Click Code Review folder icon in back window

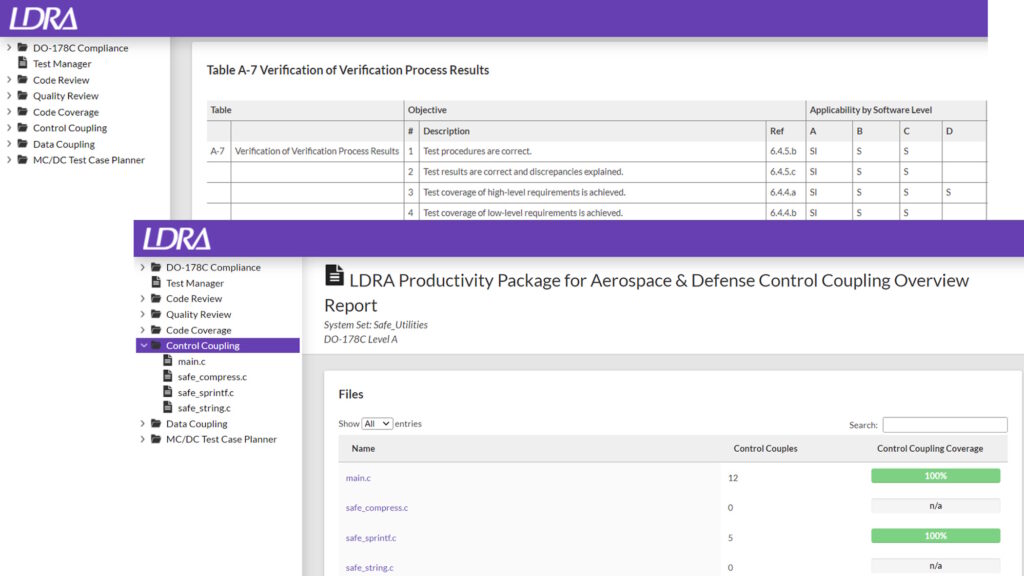(23, 80)
